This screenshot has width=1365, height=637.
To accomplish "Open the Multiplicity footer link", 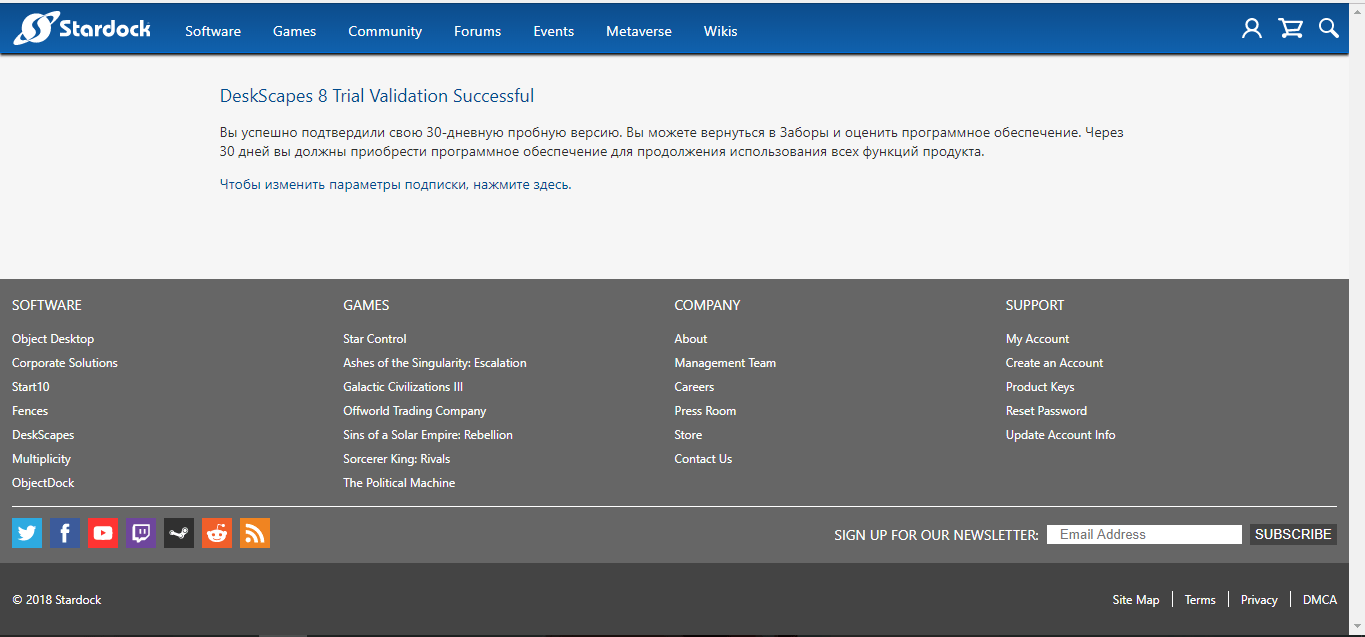I will point(41,459).
